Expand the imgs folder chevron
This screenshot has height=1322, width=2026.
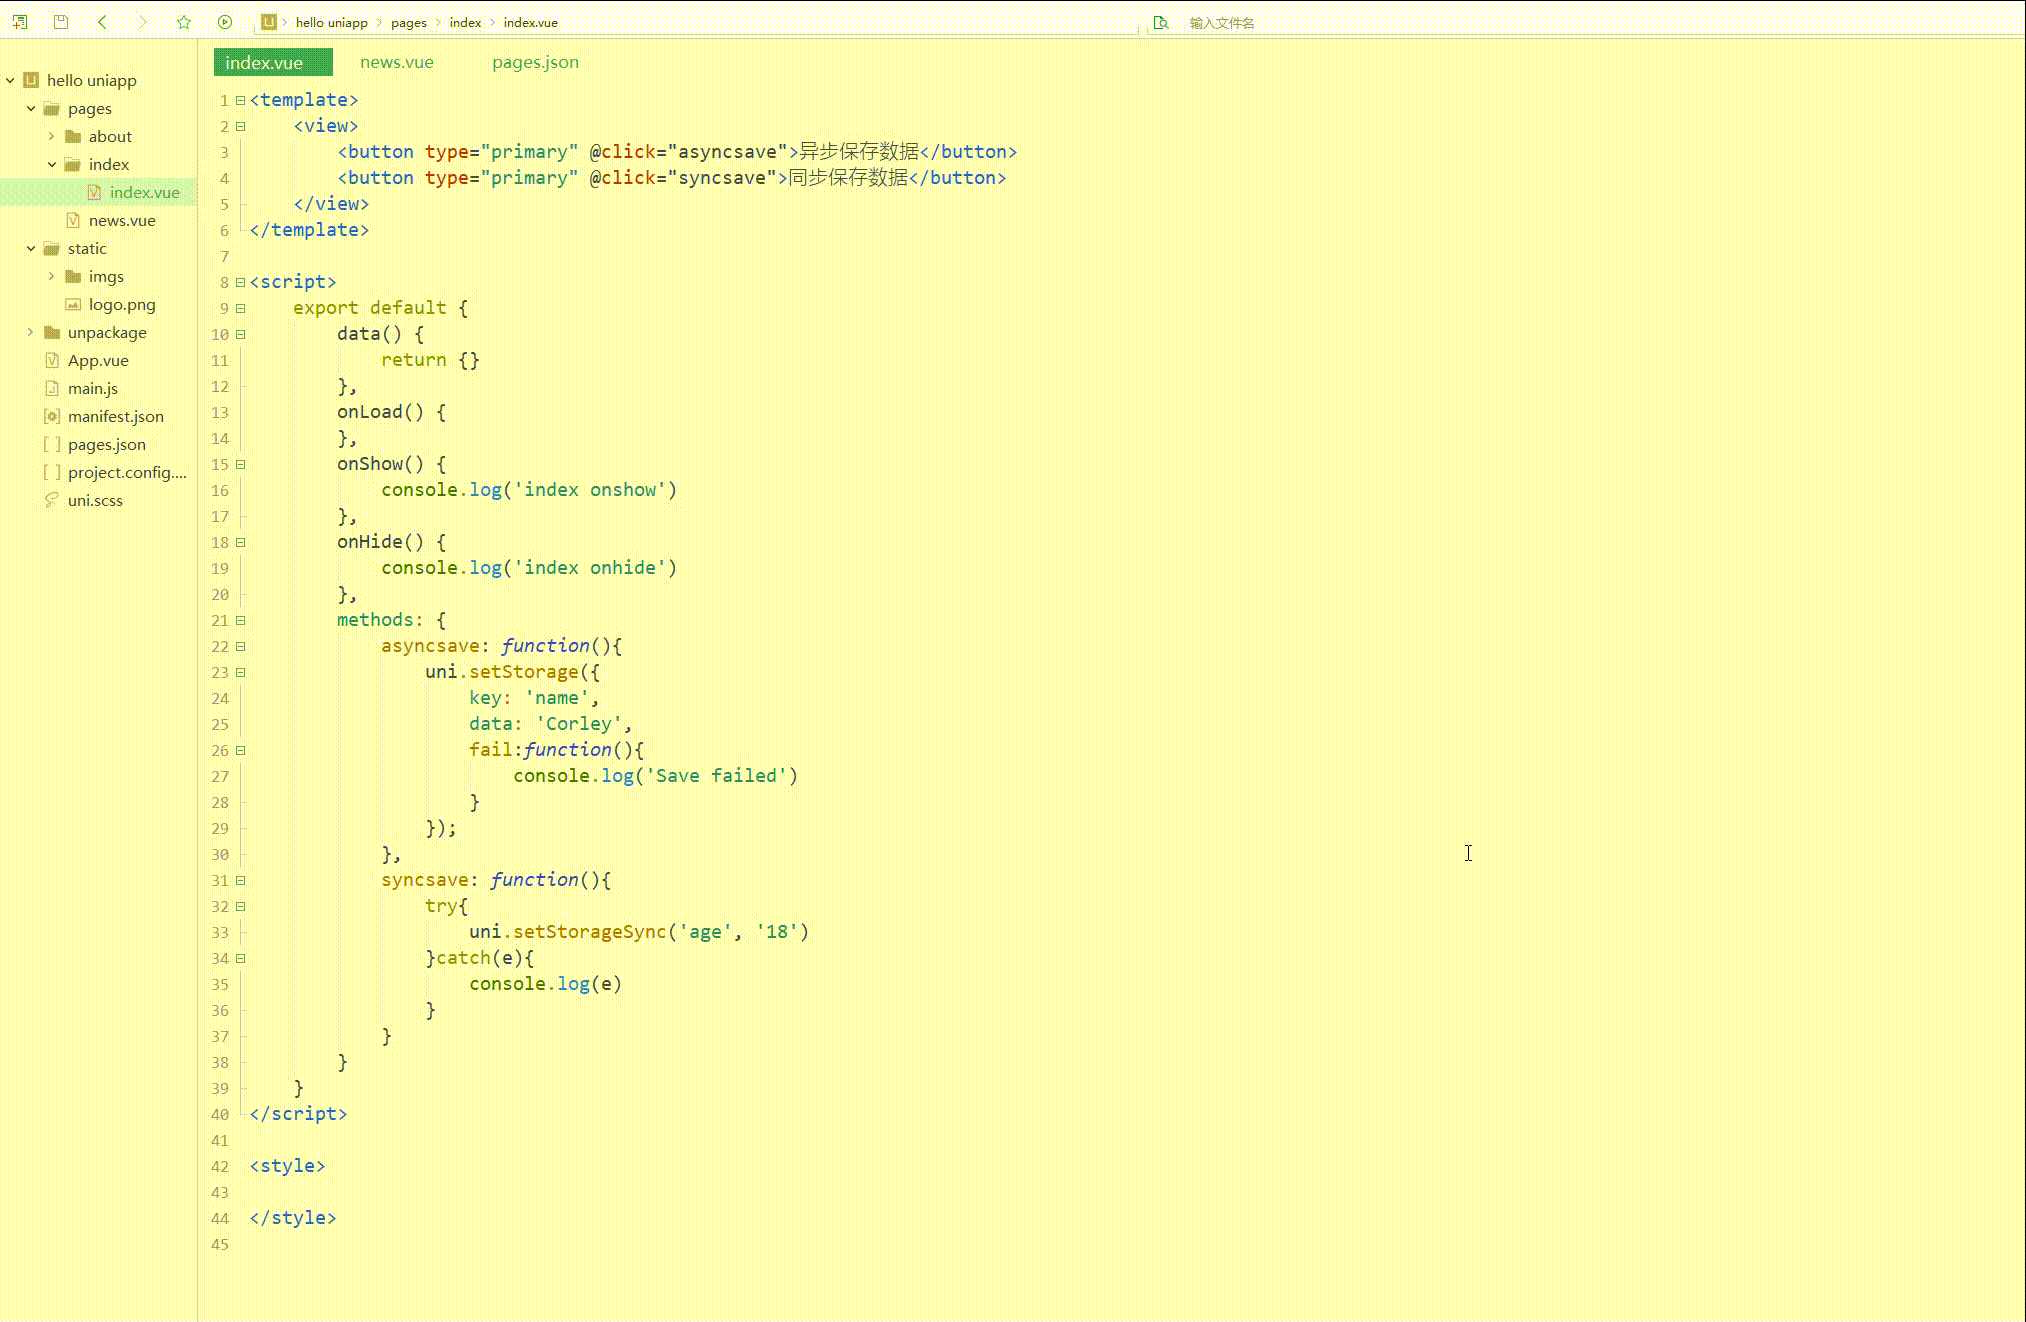(x=52, y=276)
